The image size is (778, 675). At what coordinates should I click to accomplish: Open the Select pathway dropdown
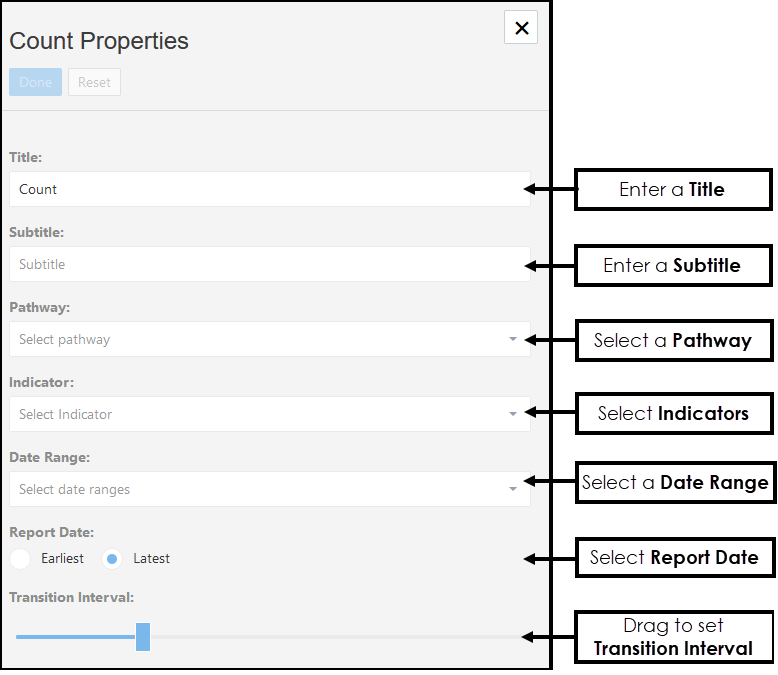click(260, 339)
